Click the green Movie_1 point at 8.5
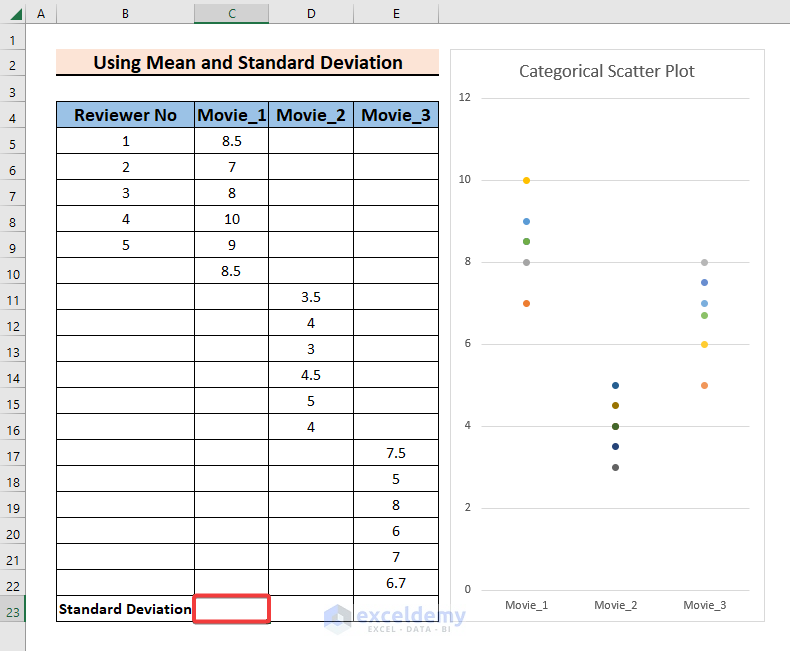This screenshot has height=651, width=790. [x=526, y=241]
